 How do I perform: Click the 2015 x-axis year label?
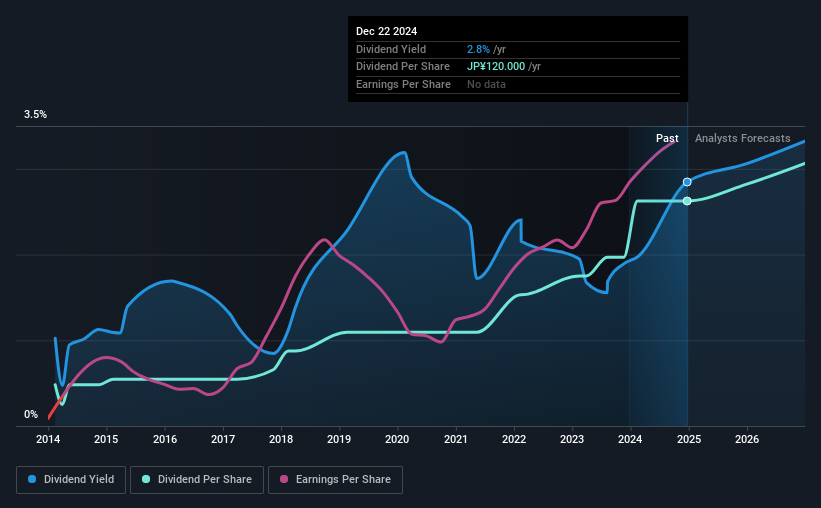coord(106,439)
